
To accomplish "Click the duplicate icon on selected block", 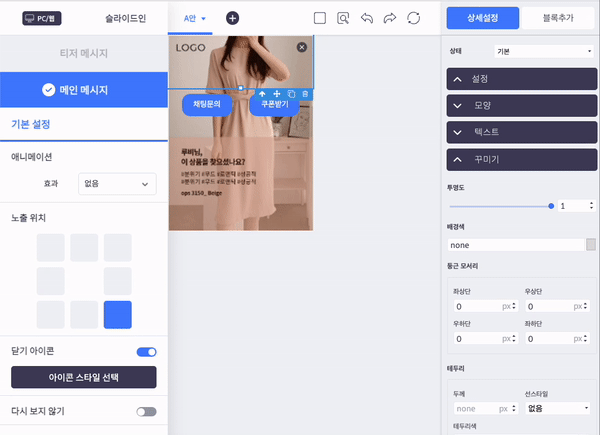I will [x=291, y=93].
